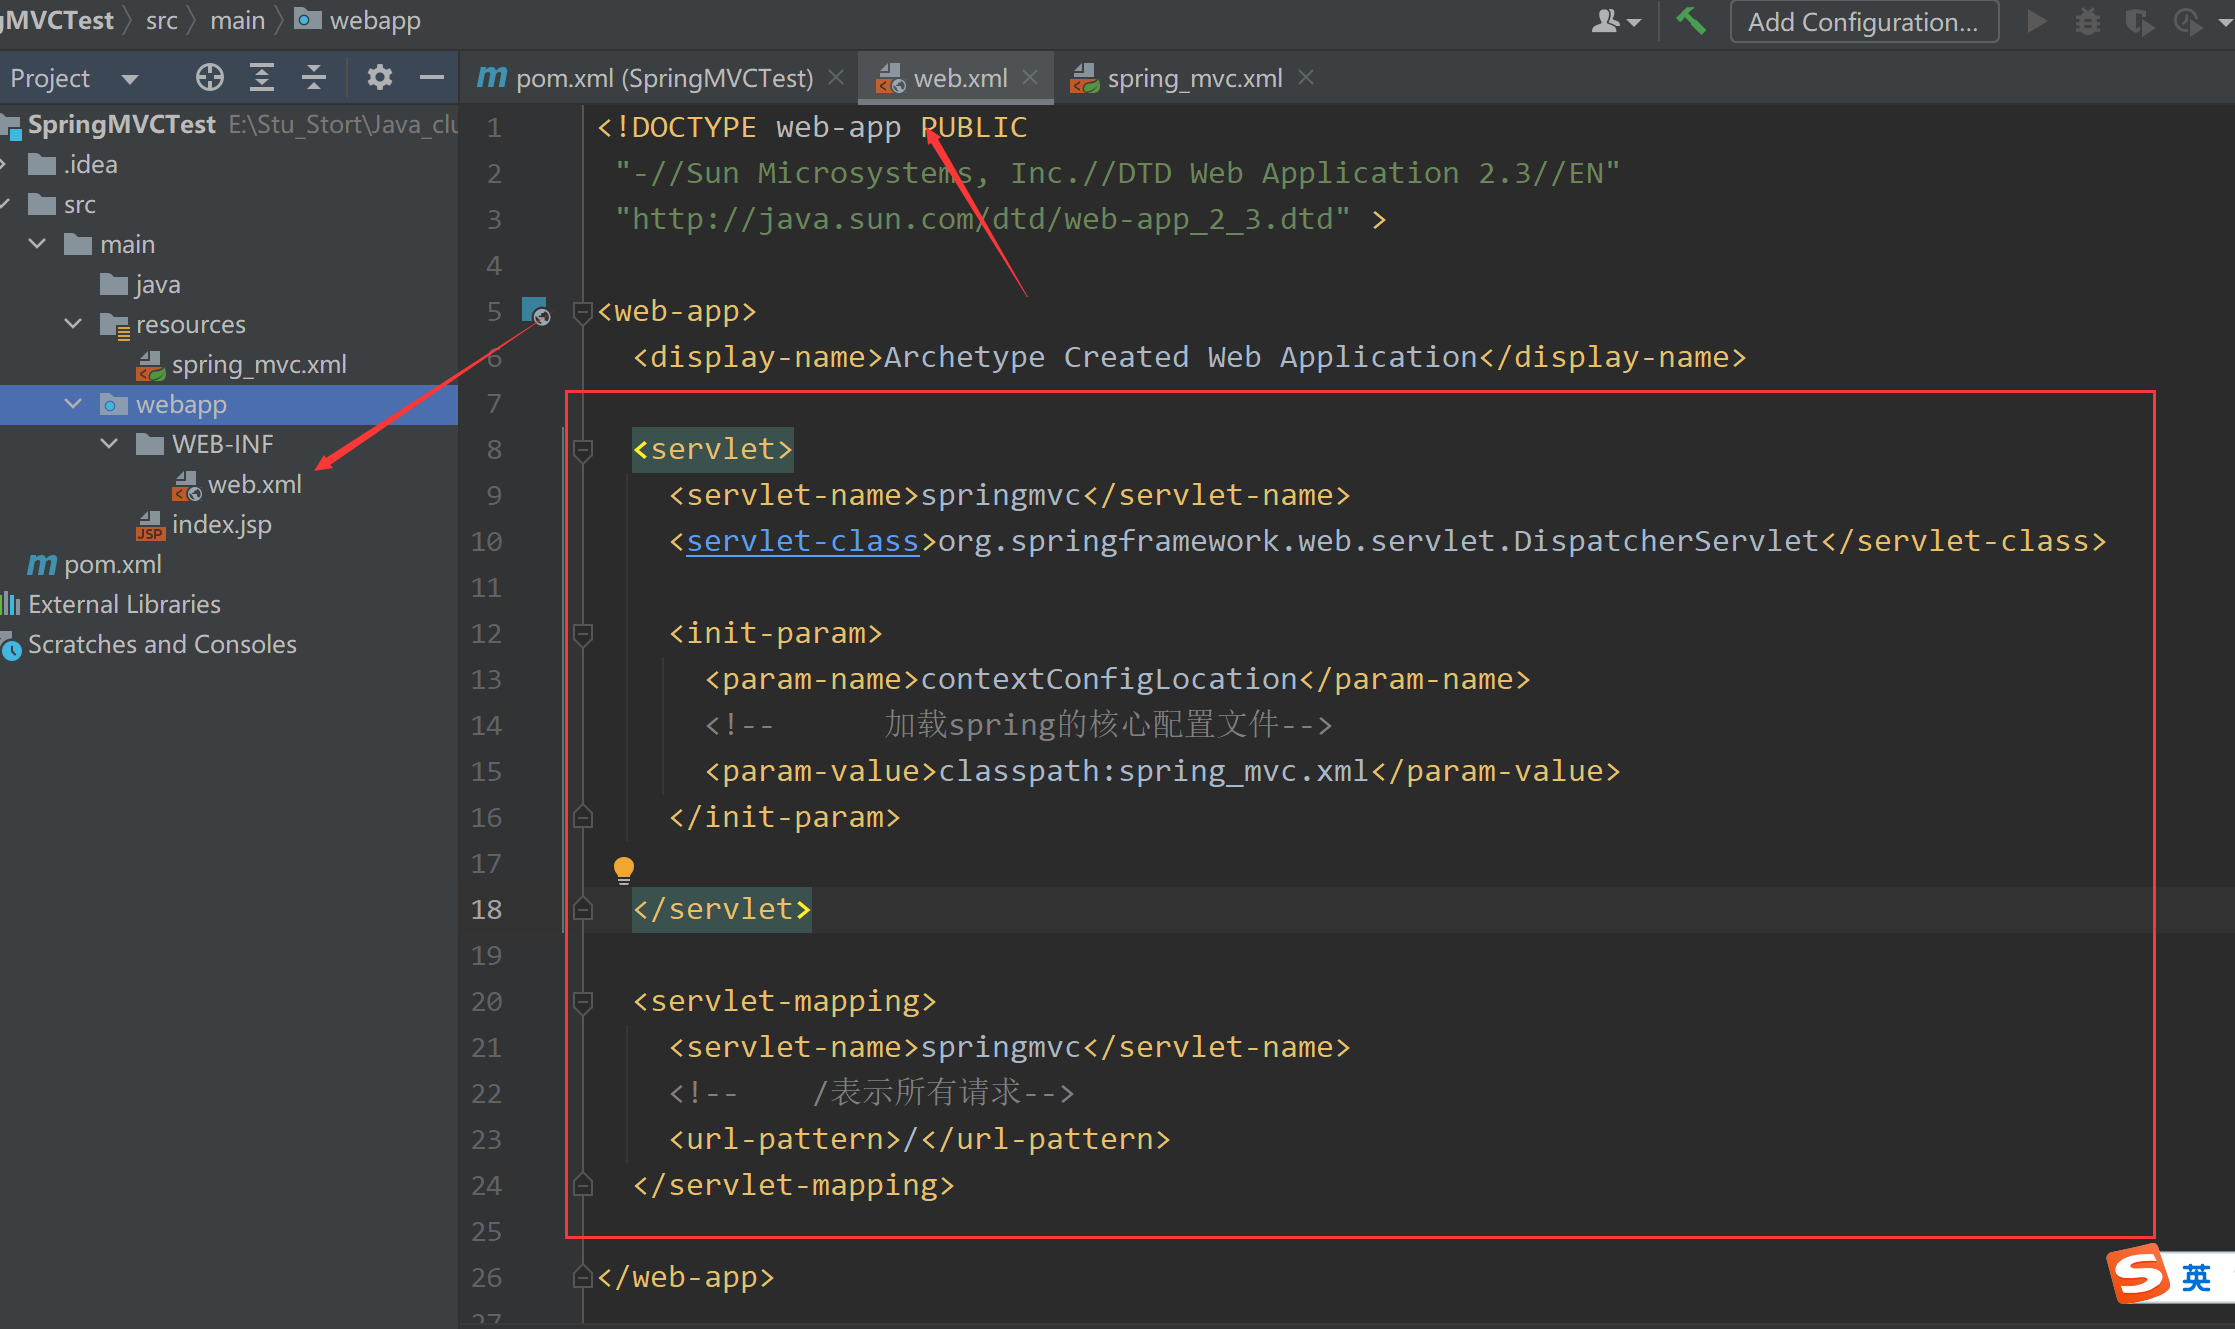
Task: Open Project panel settings gear
Action: point(379,78)
